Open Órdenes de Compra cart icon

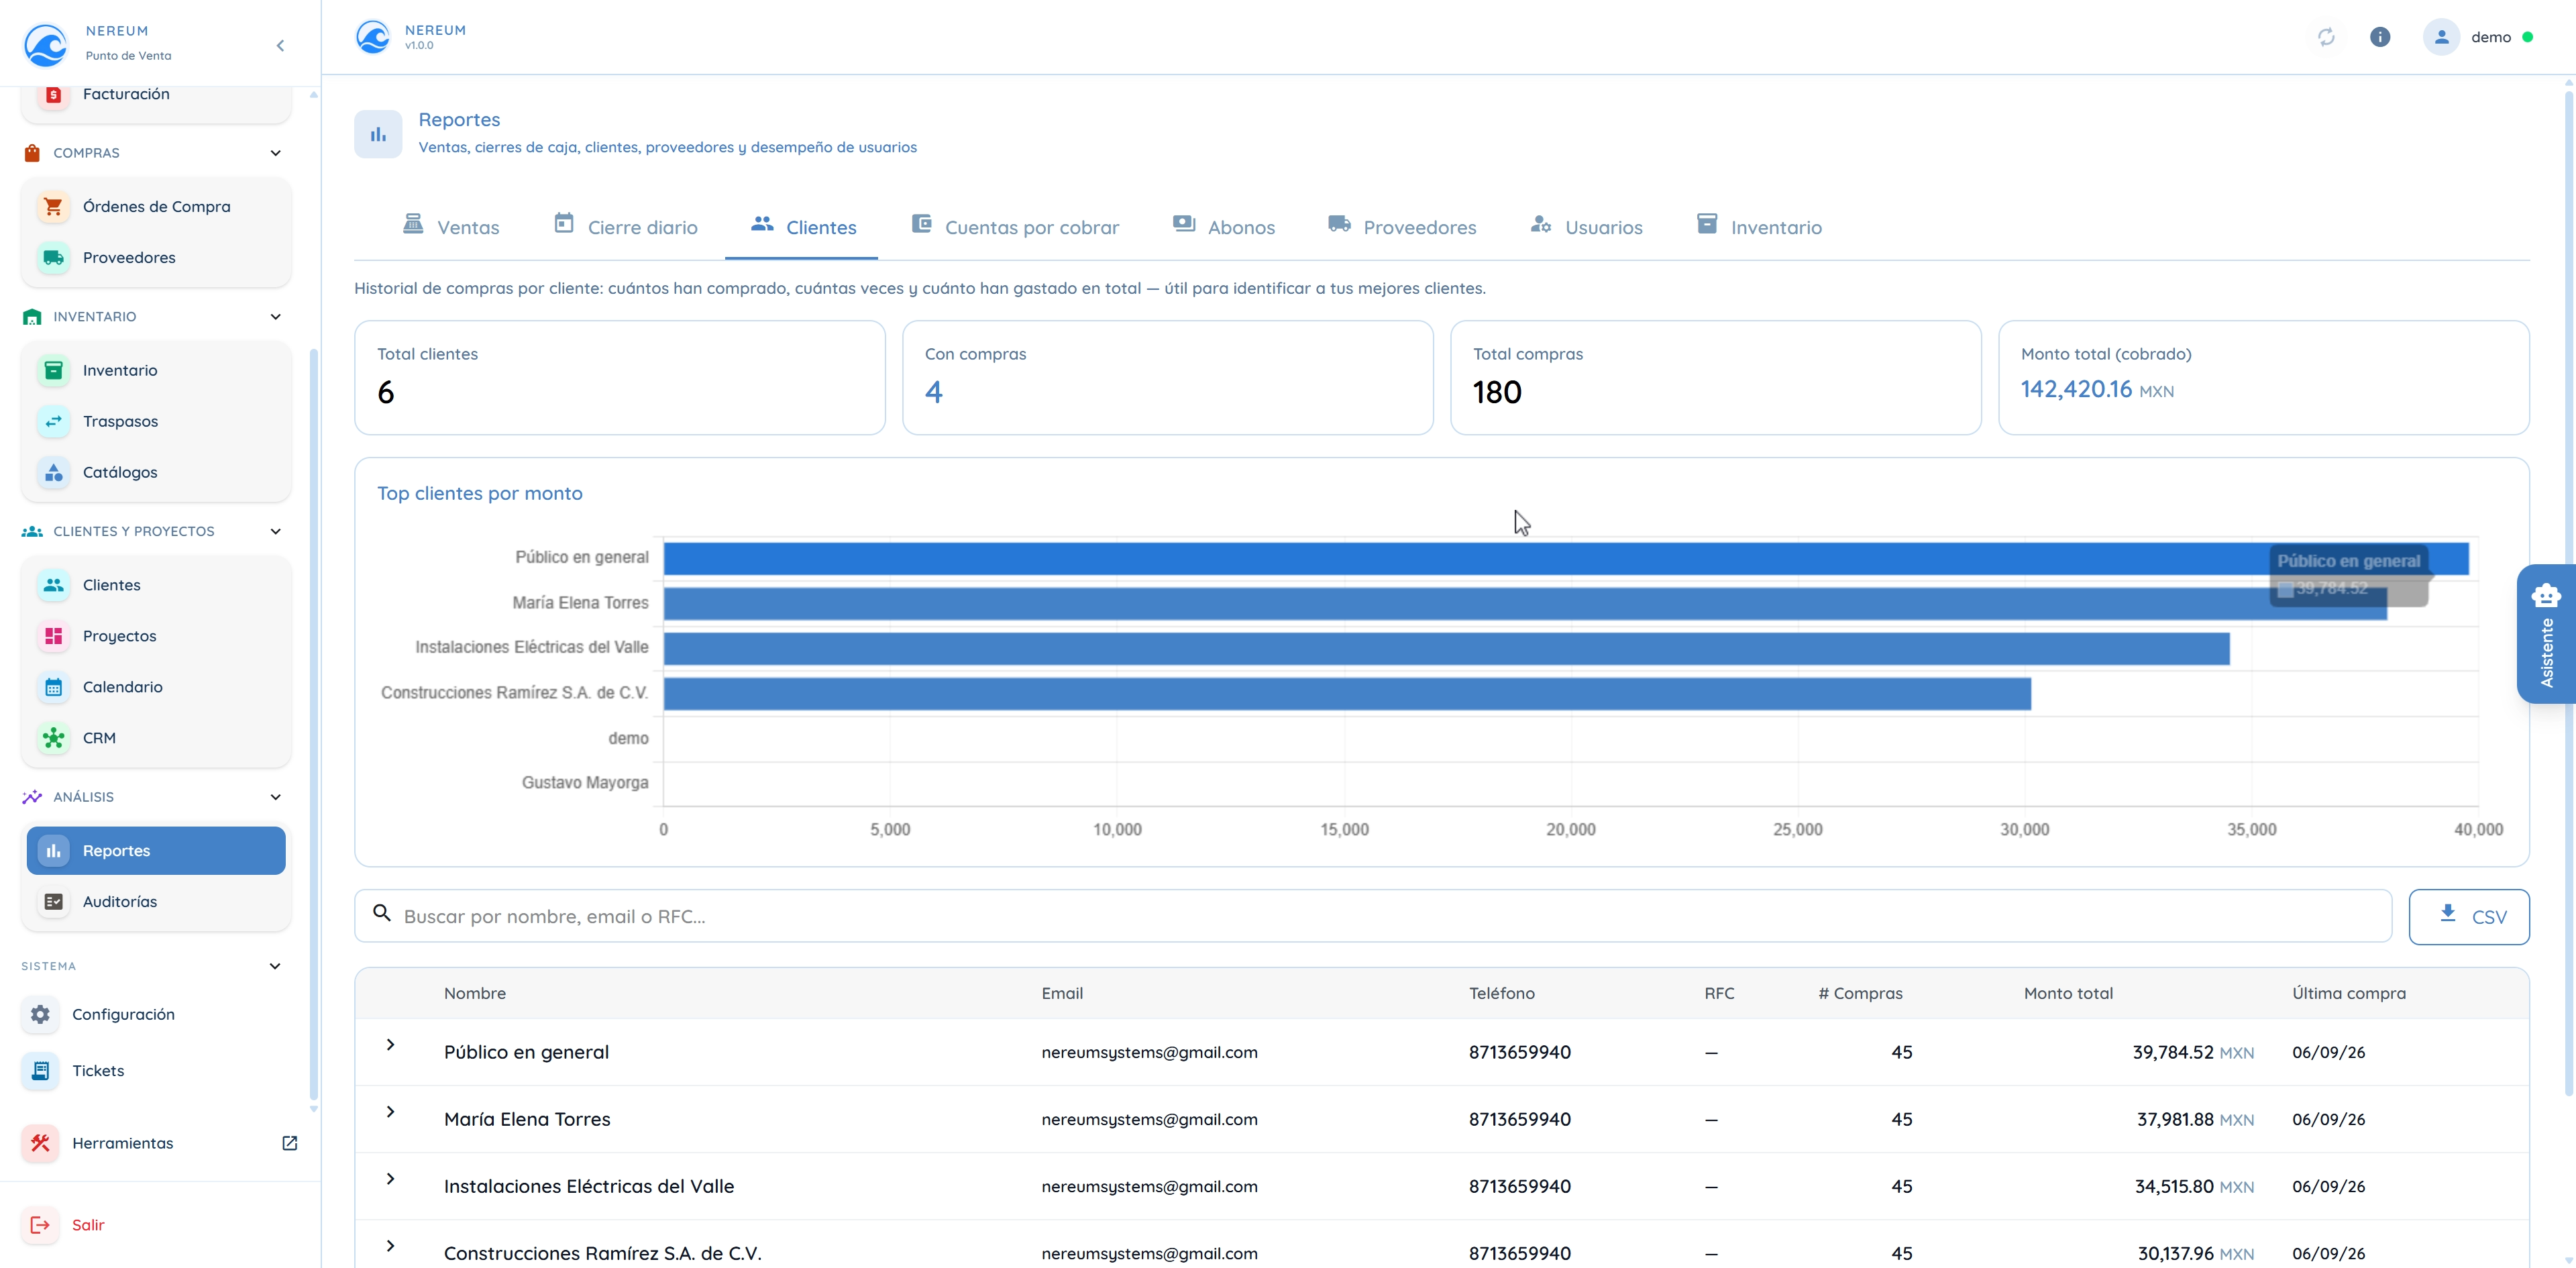[x=53, y=207]
